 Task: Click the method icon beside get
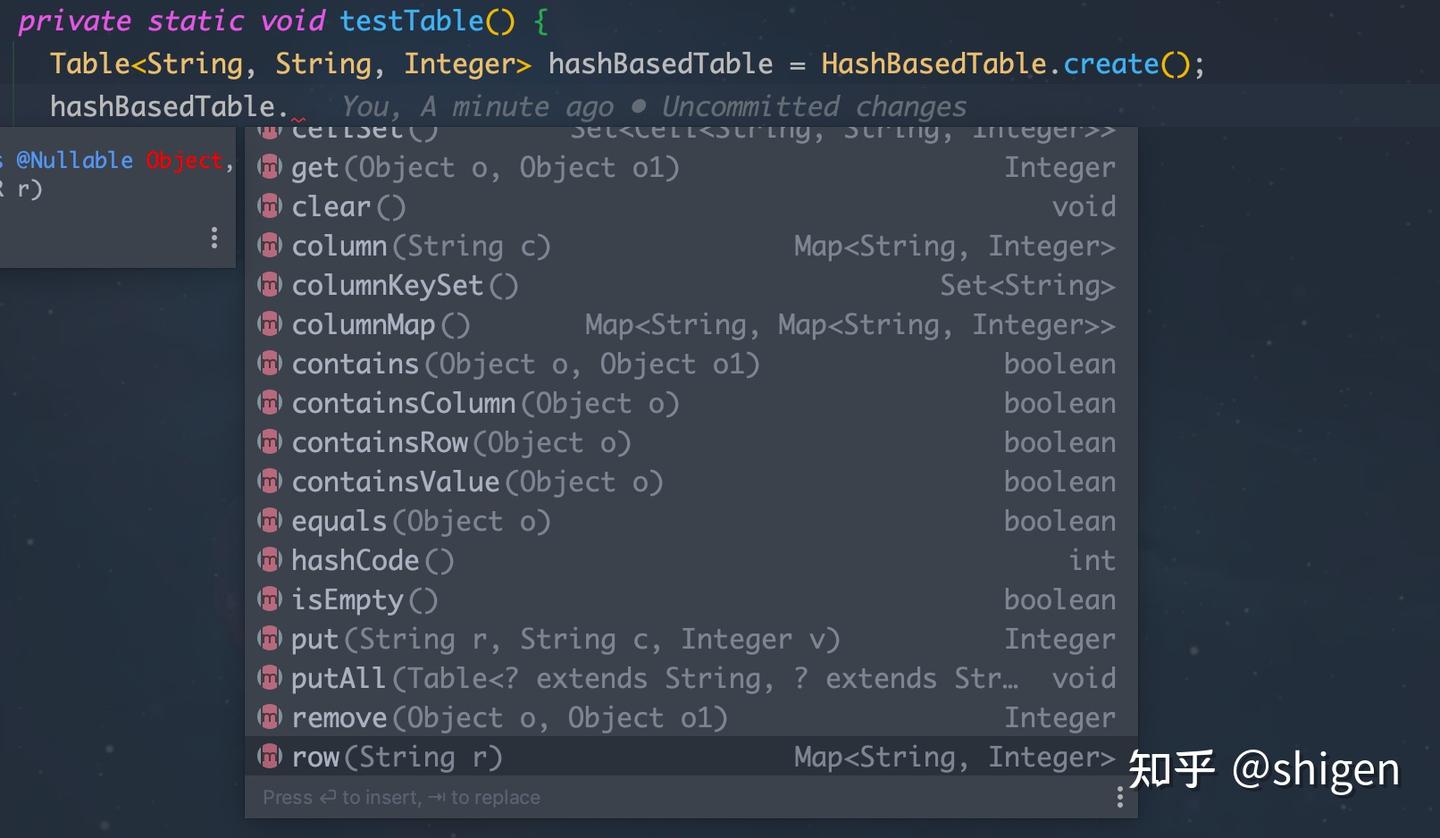coord(270,167)
